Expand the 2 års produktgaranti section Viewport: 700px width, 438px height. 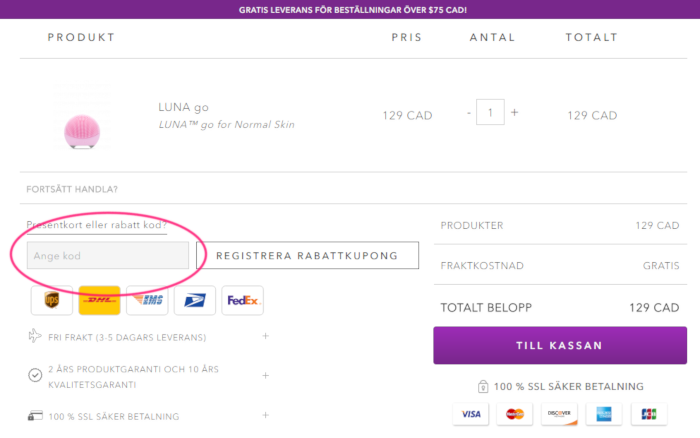pyautogui.click(x=265, y=375)
